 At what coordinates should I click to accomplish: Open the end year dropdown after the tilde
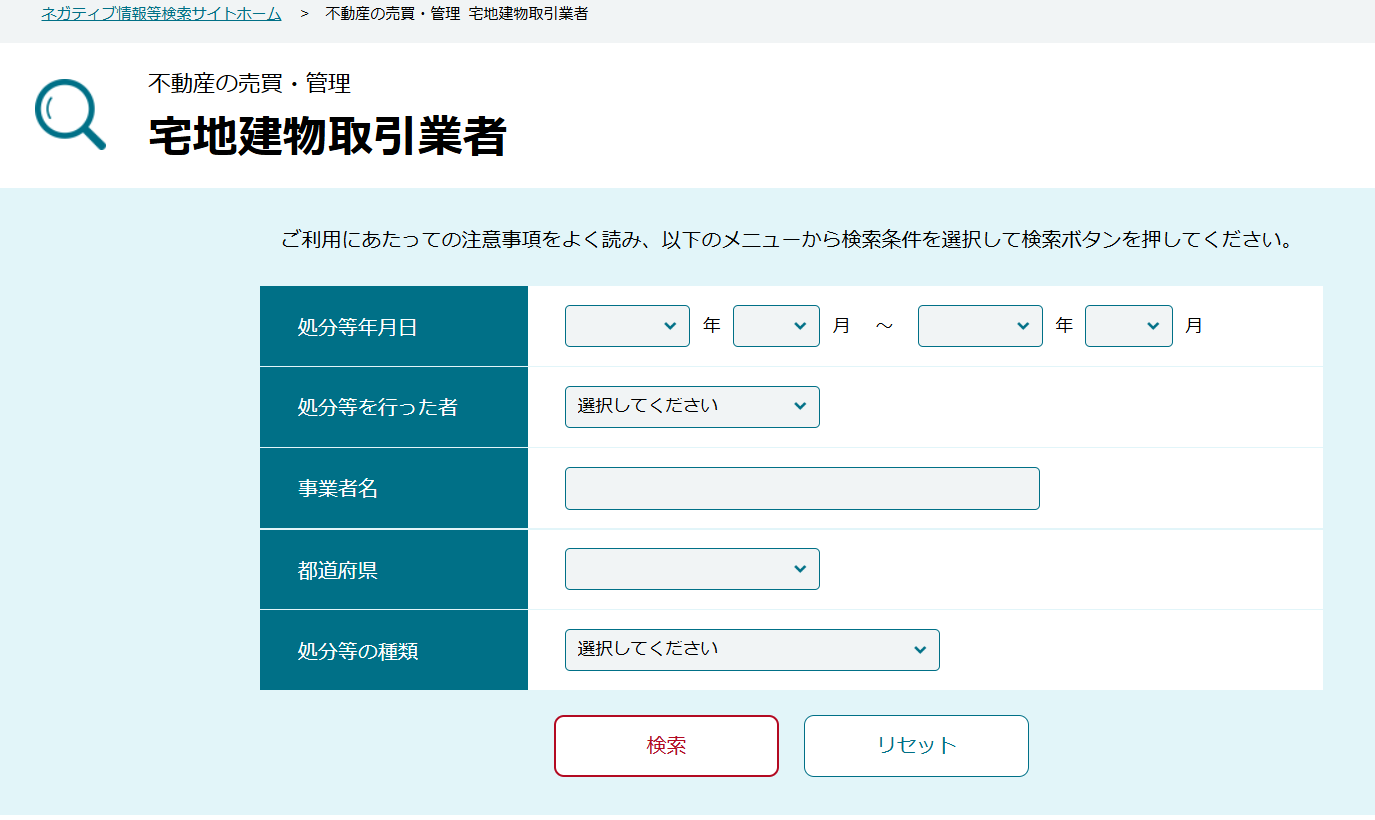(x=980, y=326)
